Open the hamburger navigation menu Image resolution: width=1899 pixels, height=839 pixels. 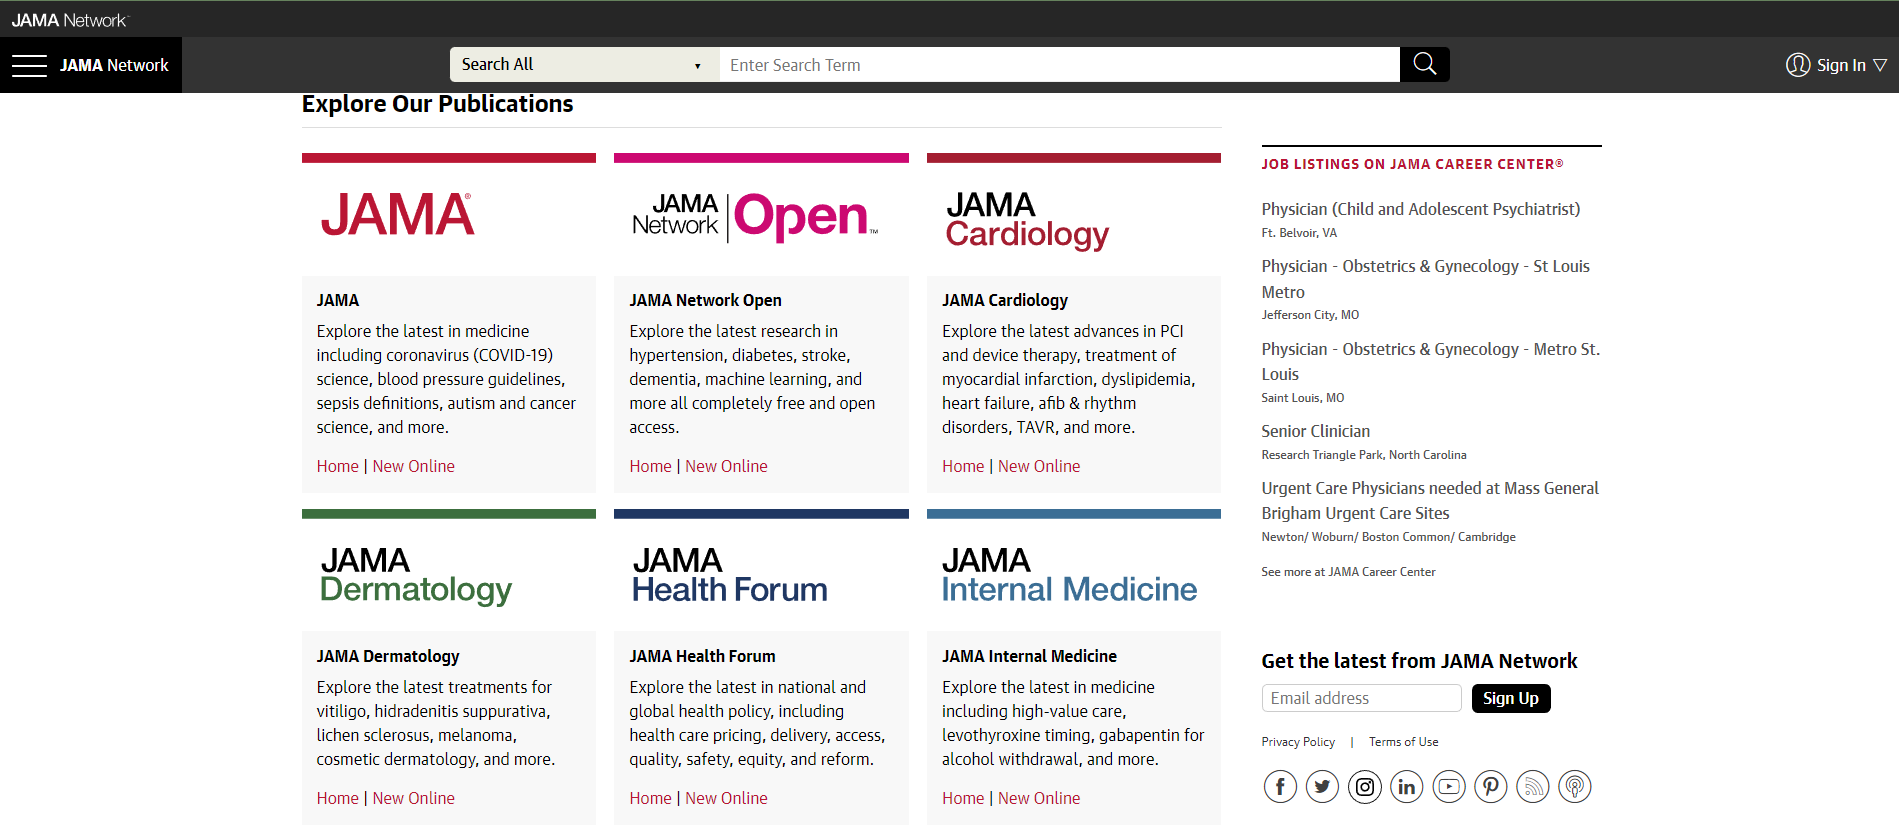point(29,66)
